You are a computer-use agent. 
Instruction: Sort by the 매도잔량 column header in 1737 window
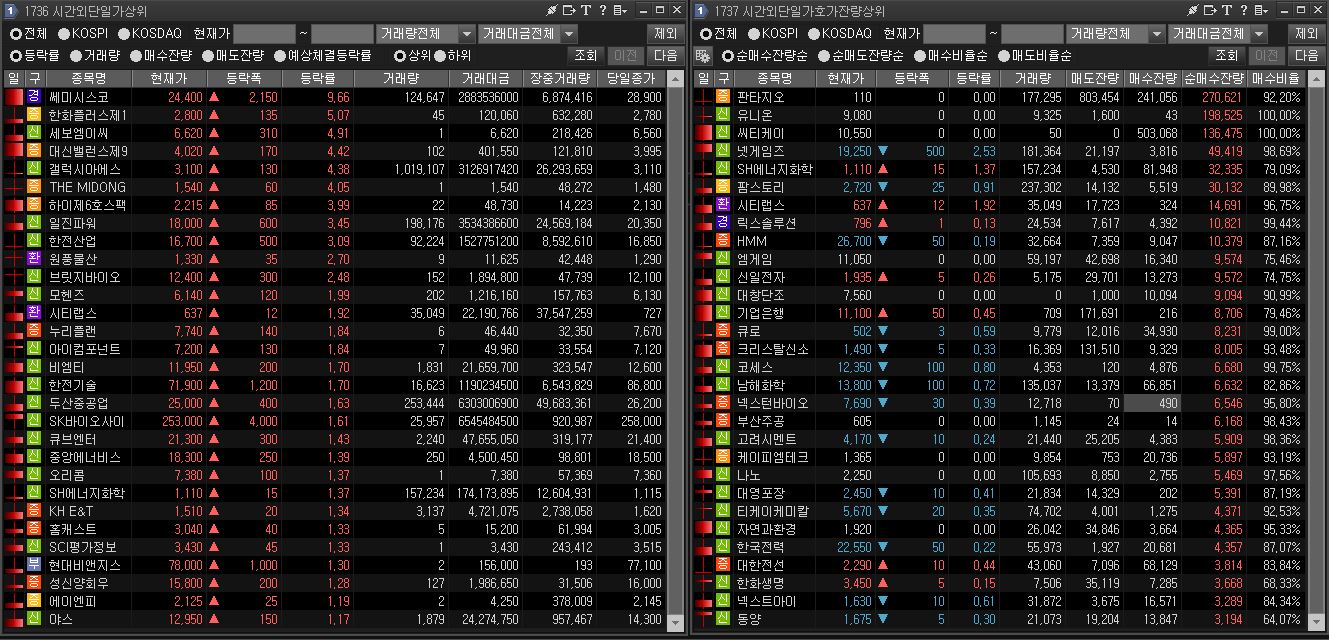(x=1095, y=78)
